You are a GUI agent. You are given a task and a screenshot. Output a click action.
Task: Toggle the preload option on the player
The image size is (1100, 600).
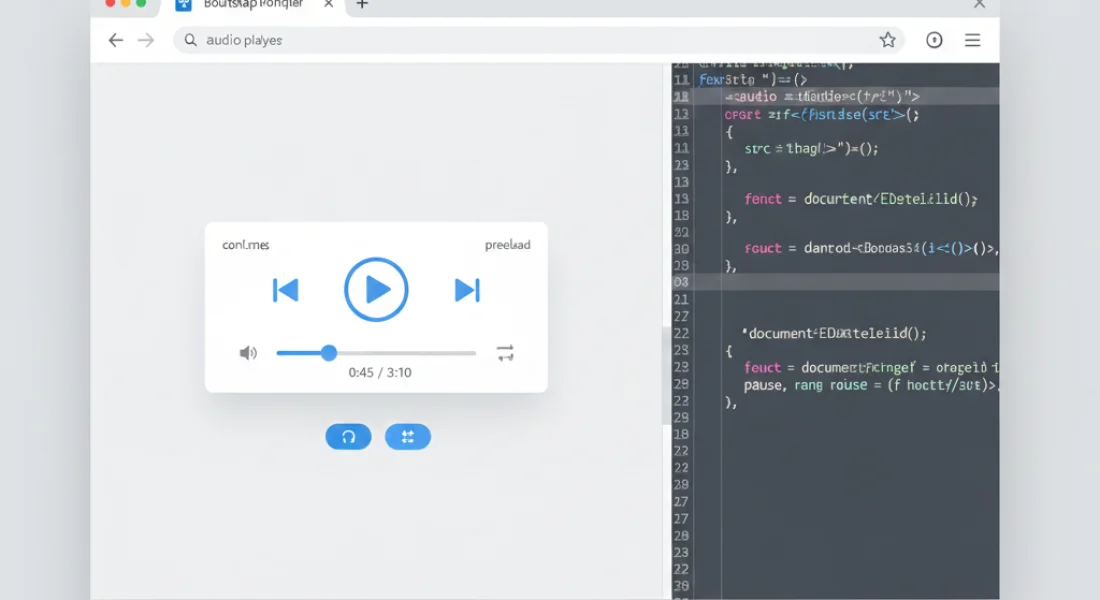tap(508, 244)
